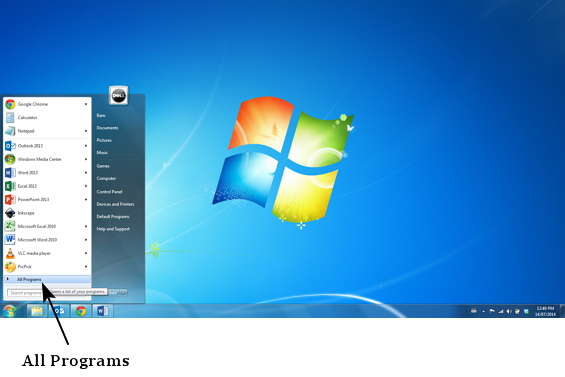The height and width of the screenshot is (377, 565).
Task: Click the Windows Start orb
Action: [10, 311]
